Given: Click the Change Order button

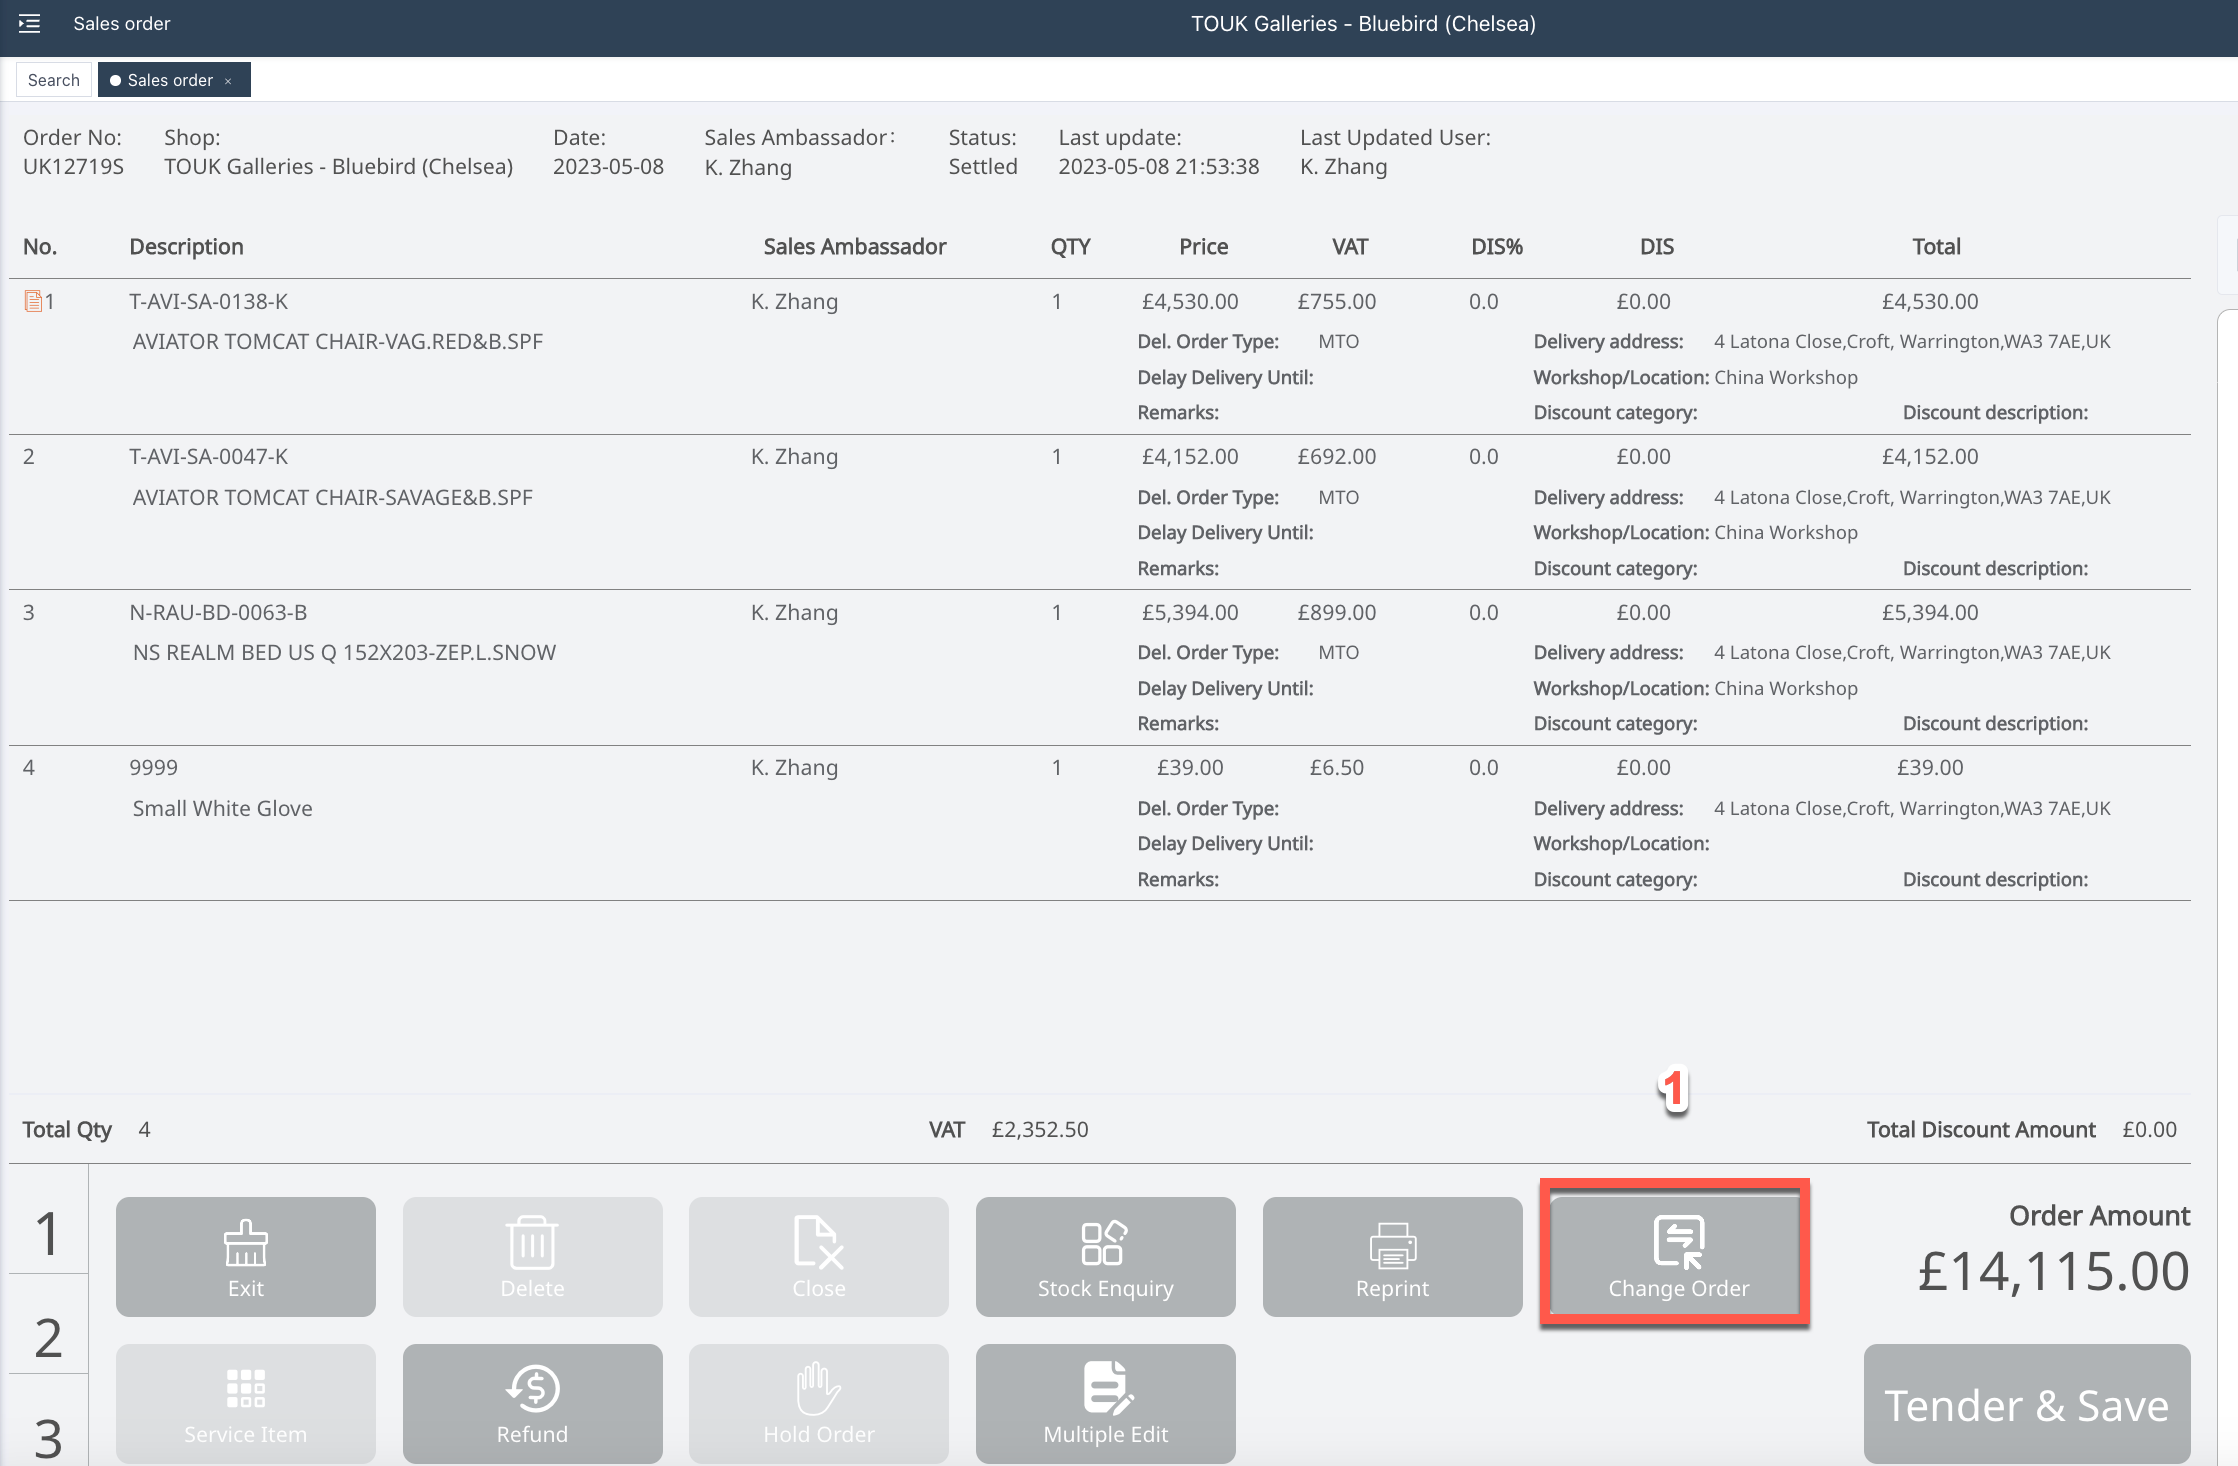Looking at the screenshot, I should point(1678,1256).
